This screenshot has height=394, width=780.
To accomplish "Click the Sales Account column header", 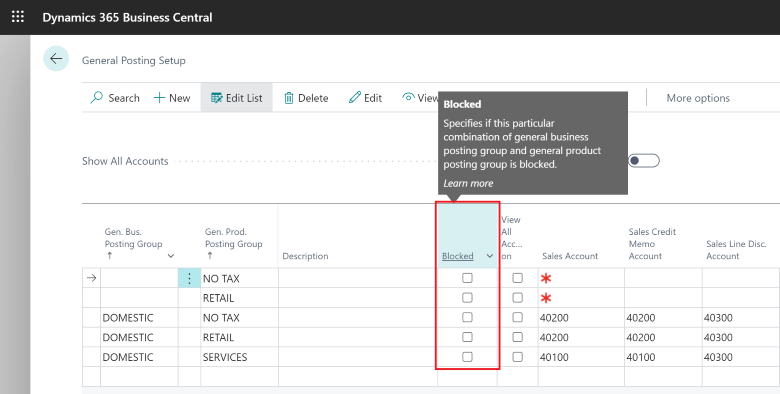I will coord(570,256).
